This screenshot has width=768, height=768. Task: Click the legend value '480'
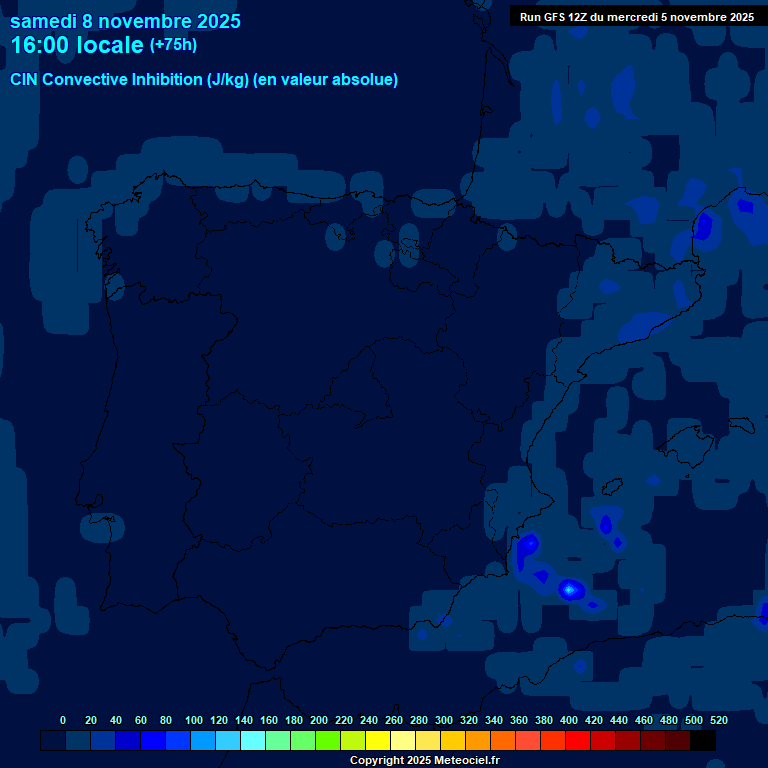[x=669, y=720]
